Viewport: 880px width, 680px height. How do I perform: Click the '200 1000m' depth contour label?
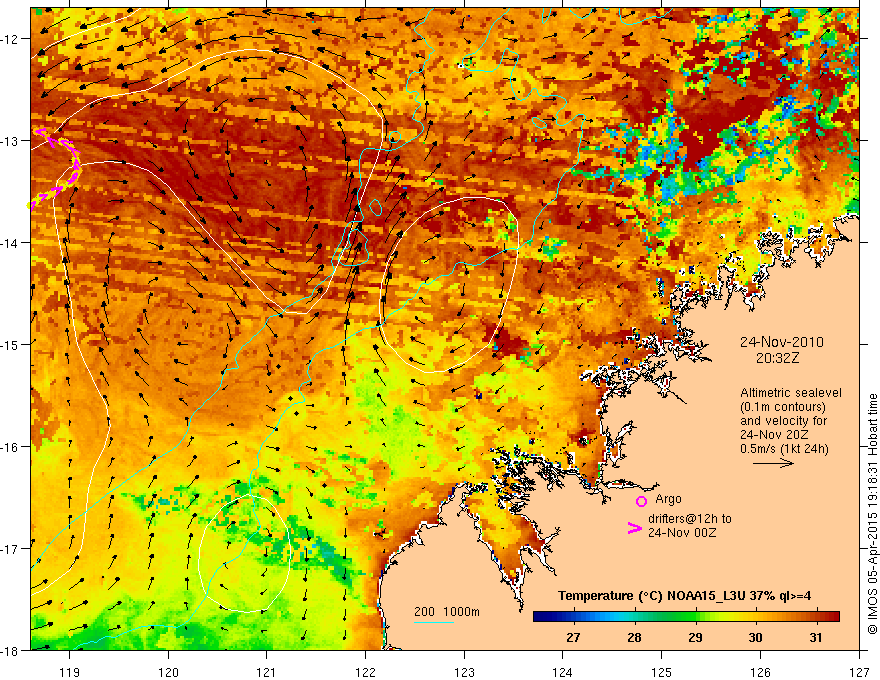(x=447, y=612)
